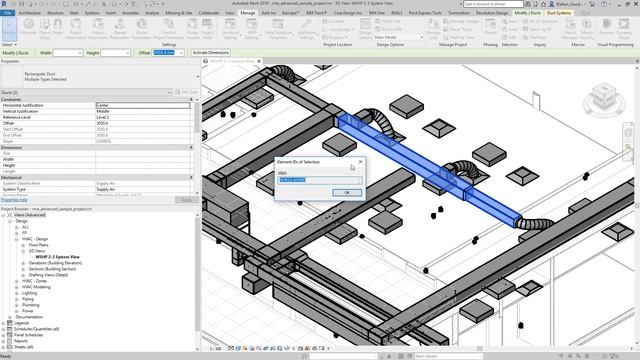This screenshot has height=360, width=640.
Task: Click Transfer Project Standards
Action: [169, 28]
